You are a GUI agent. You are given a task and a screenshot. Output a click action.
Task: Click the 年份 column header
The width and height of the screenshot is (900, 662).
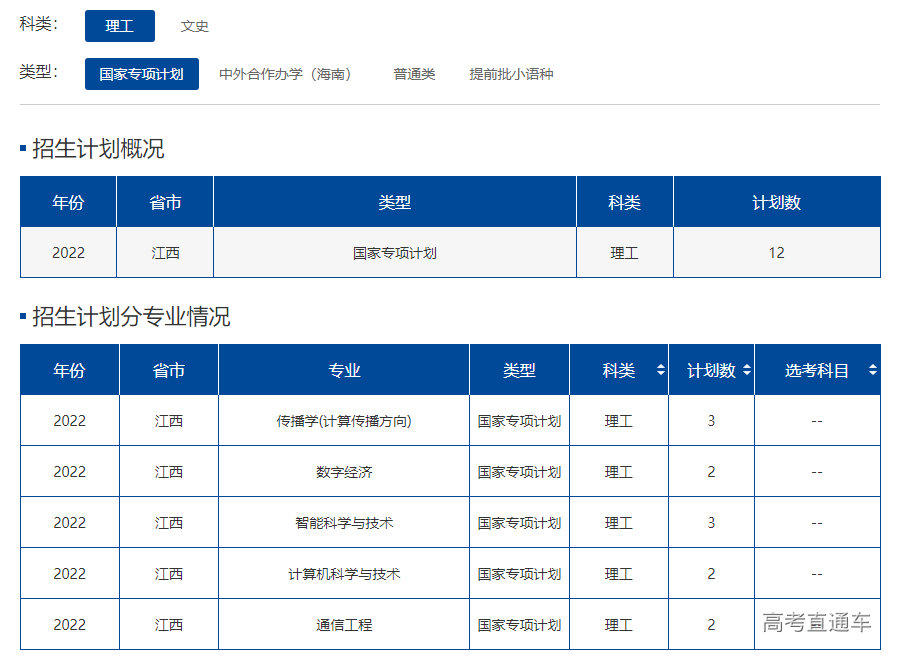click(x=67, y=201)
